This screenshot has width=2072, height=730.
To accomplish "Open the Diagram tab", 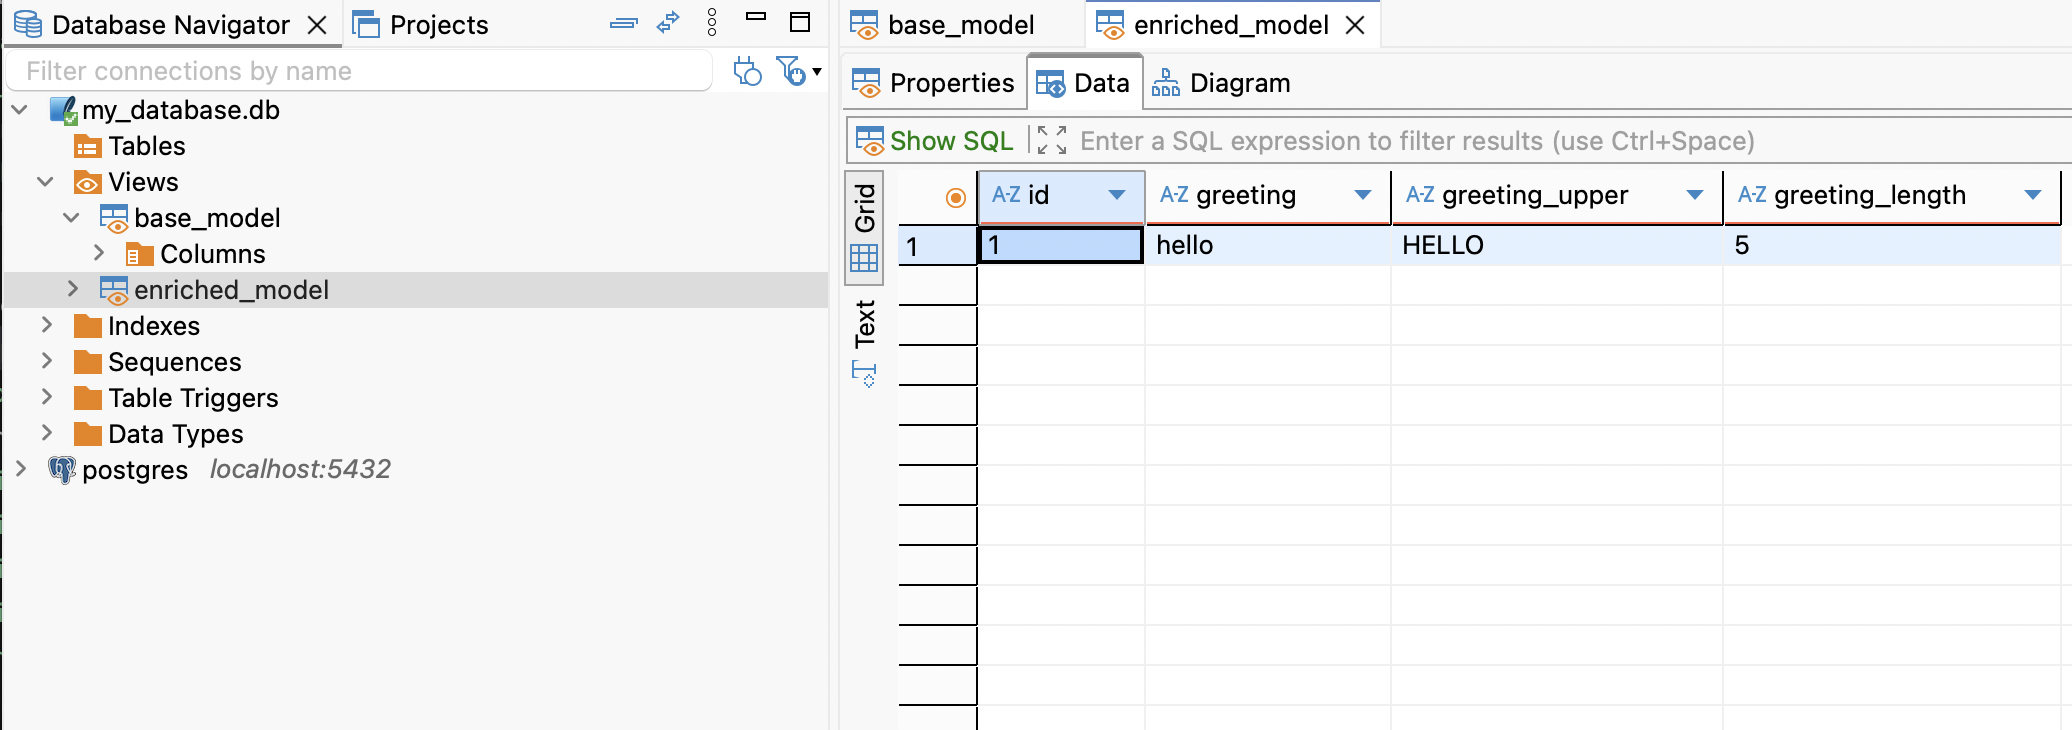I will (x=1221, y=83).
